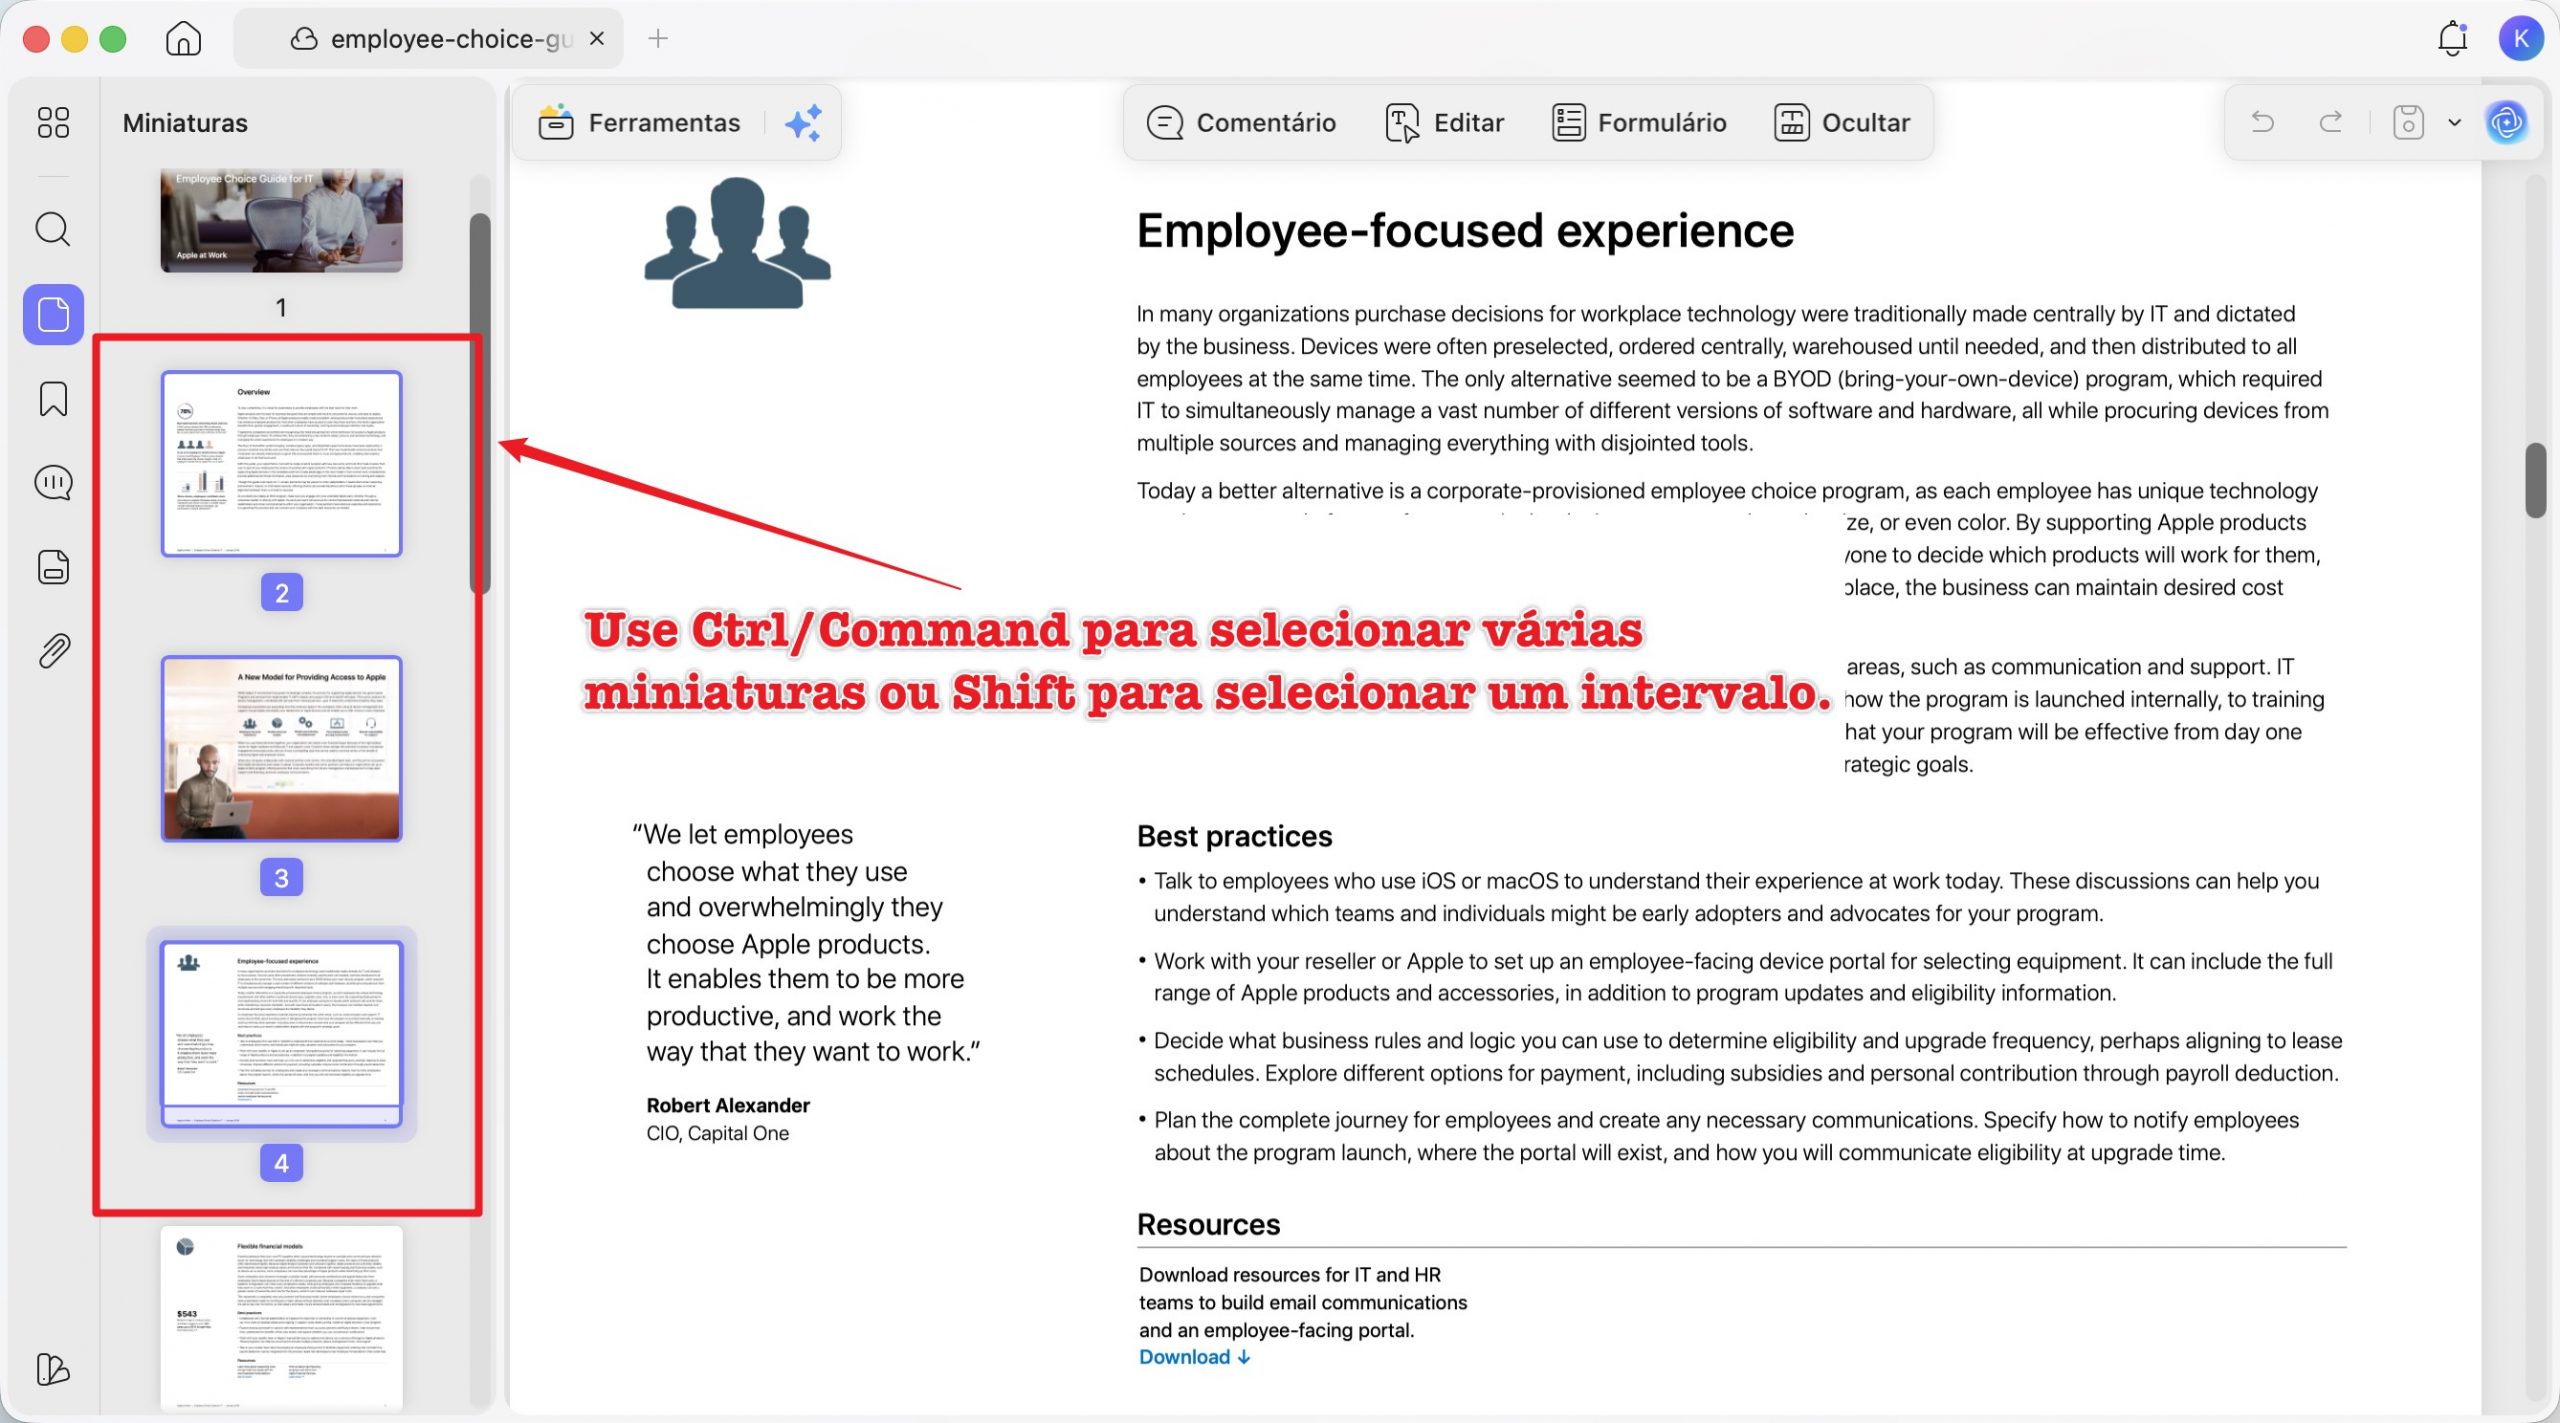The height and width of the screenshot is (1423, 2560).
Task: Click the heading Employee-focused experience
Action: [x=1465, y=231]
